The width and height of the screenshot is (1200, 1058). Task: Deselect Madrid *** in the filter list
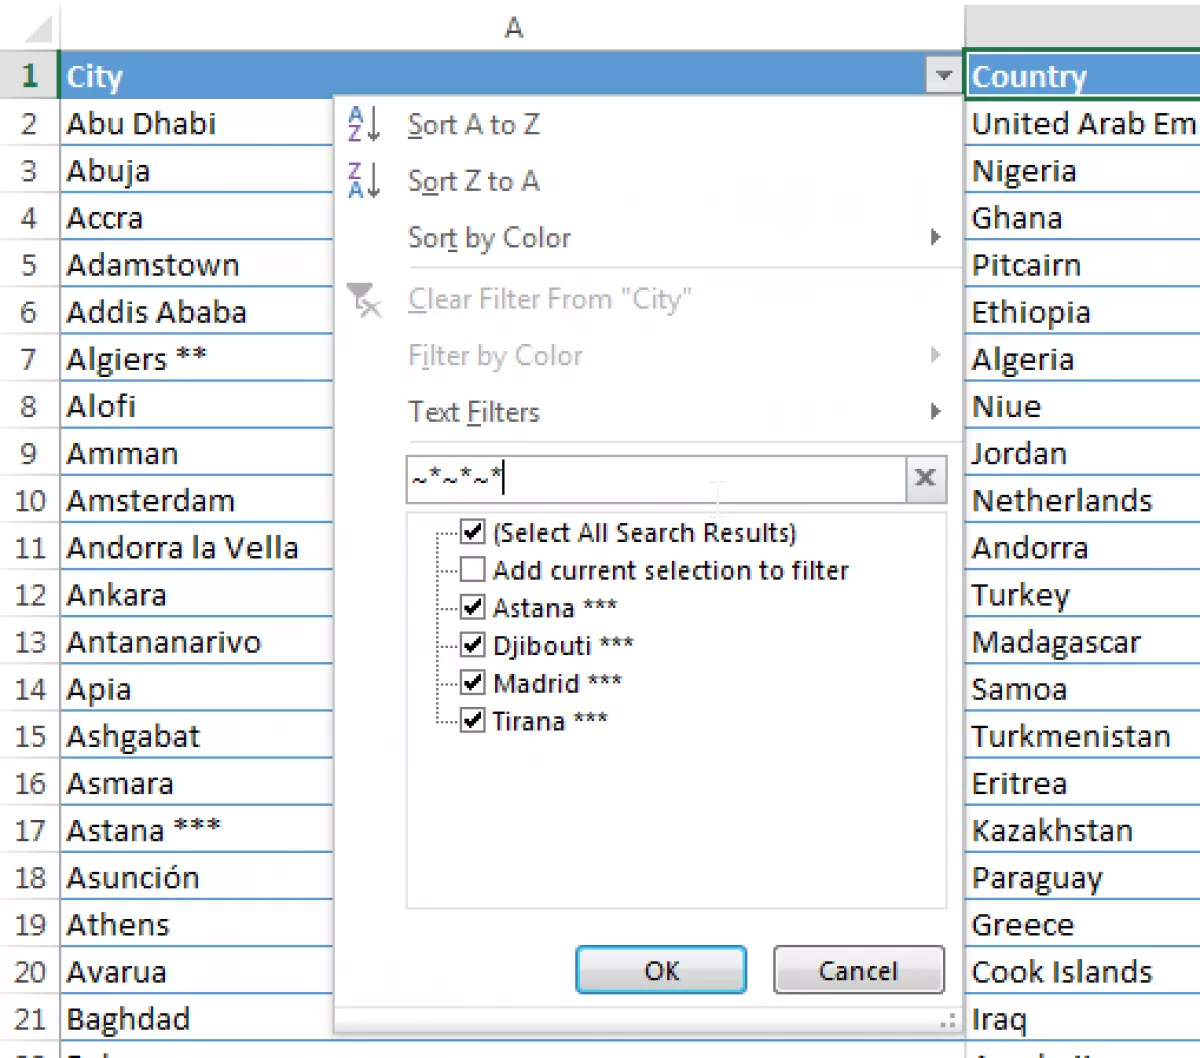pos(473,683)
